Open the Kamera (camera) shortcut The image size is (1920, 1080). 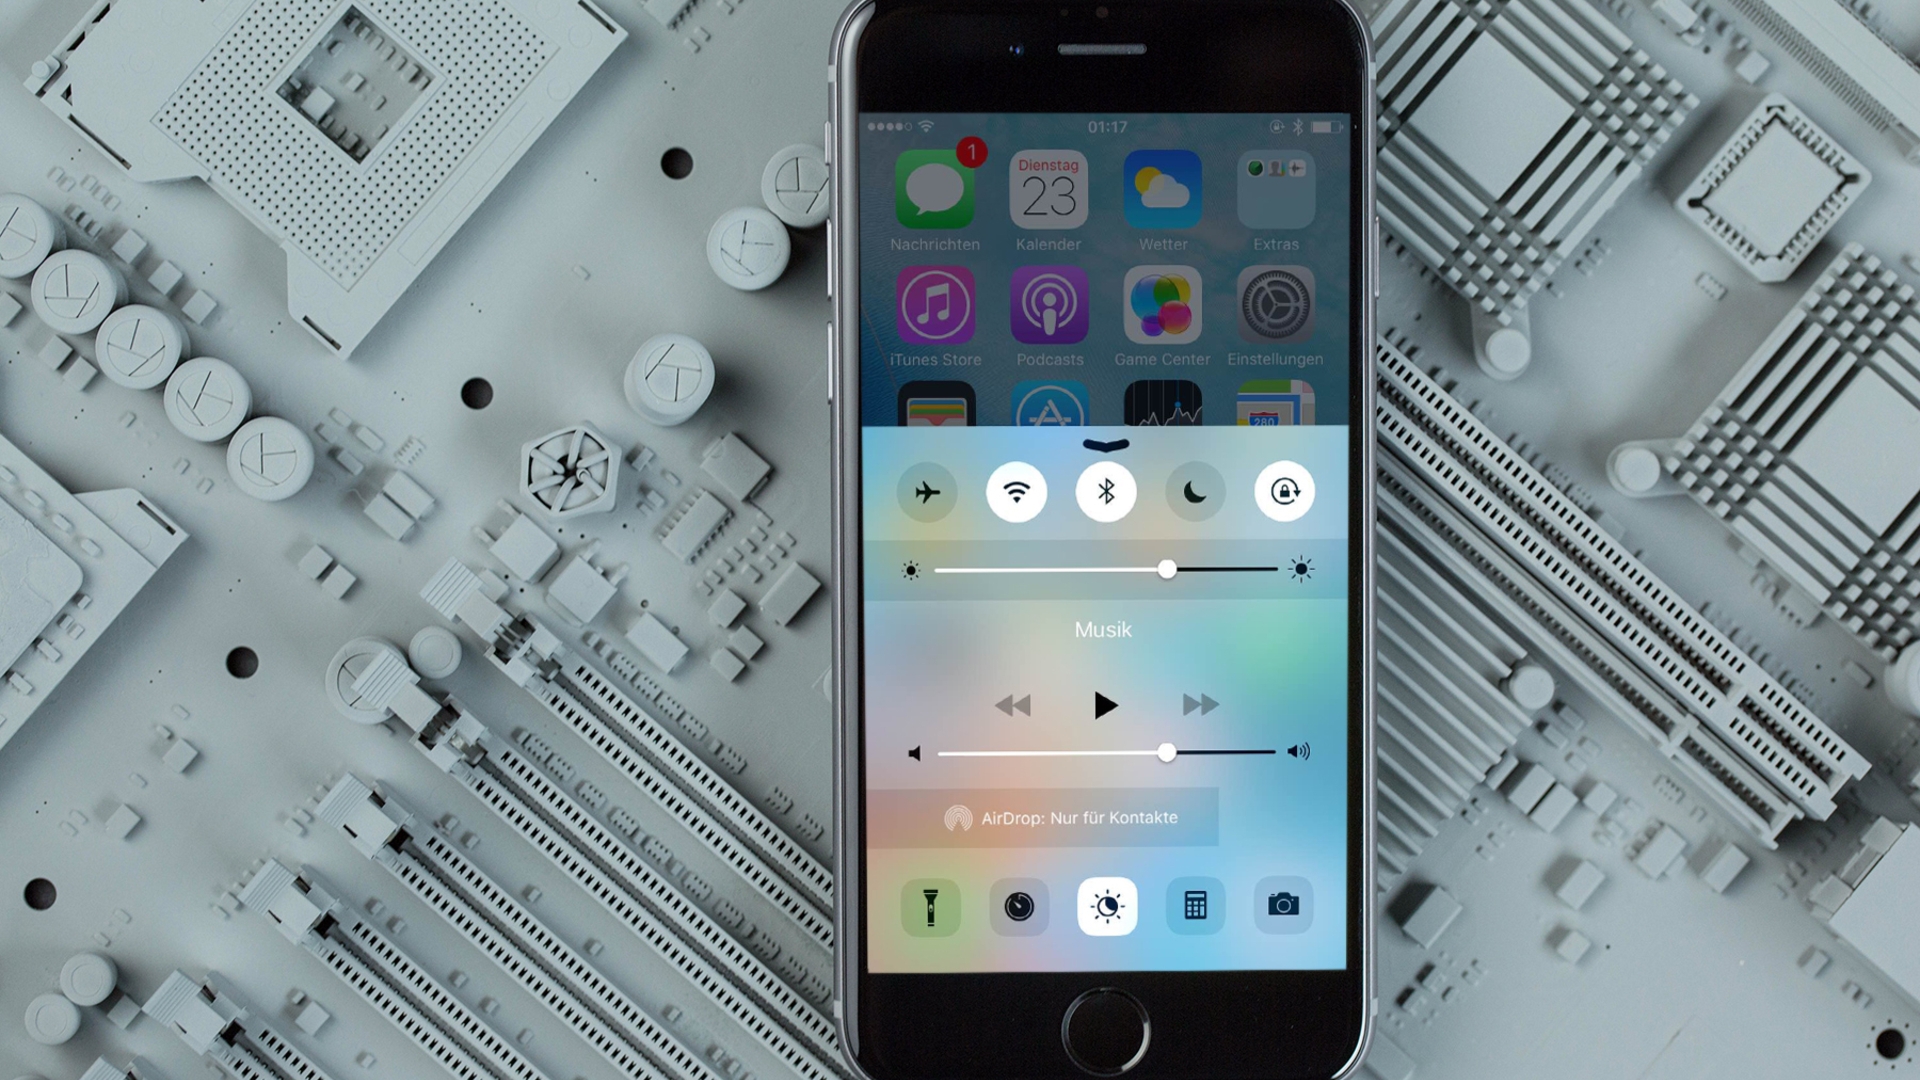[1282, 907]
